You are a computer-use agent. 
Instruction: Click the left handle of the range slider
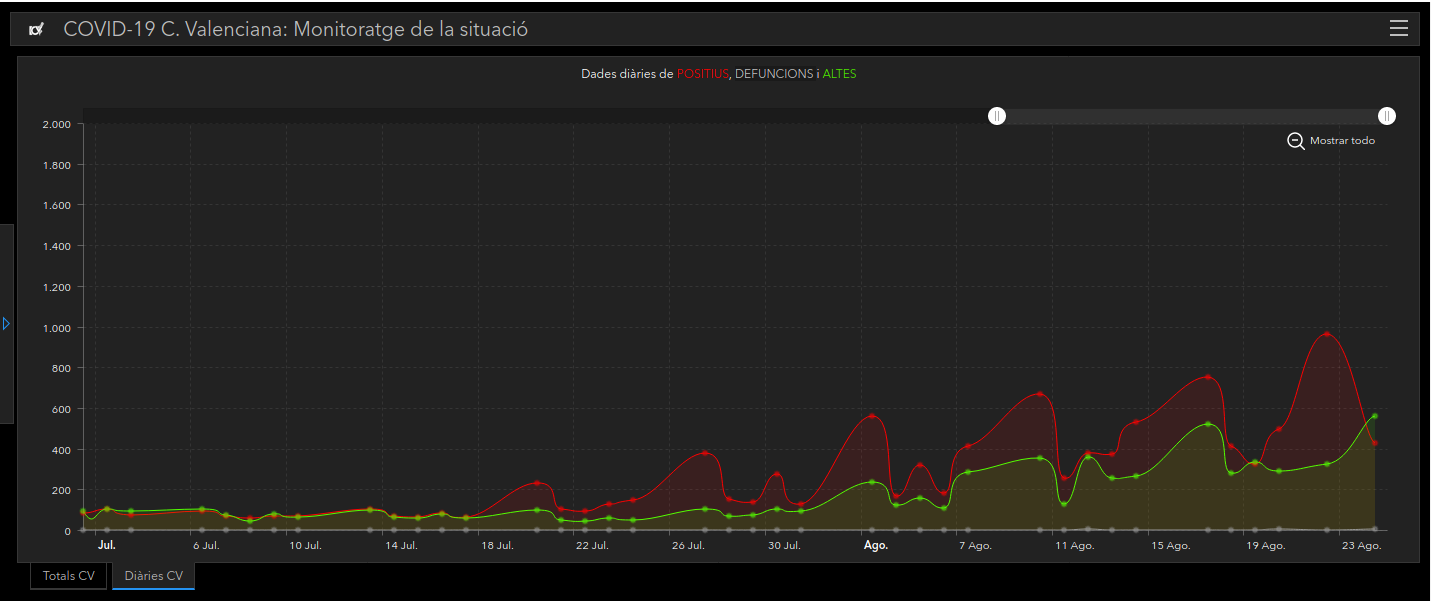[x=996, y=117]
